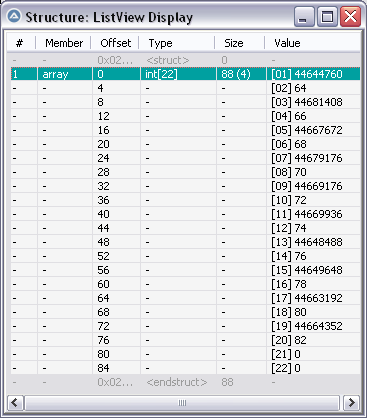
Task: Select value '[18] 80'
Action: coord(289,312)
